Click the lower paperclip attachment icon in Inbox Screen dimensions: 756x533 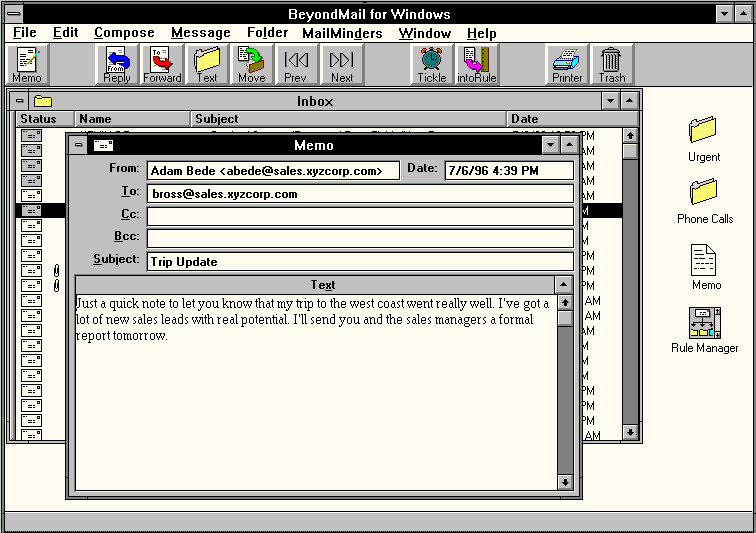[56, 286]
